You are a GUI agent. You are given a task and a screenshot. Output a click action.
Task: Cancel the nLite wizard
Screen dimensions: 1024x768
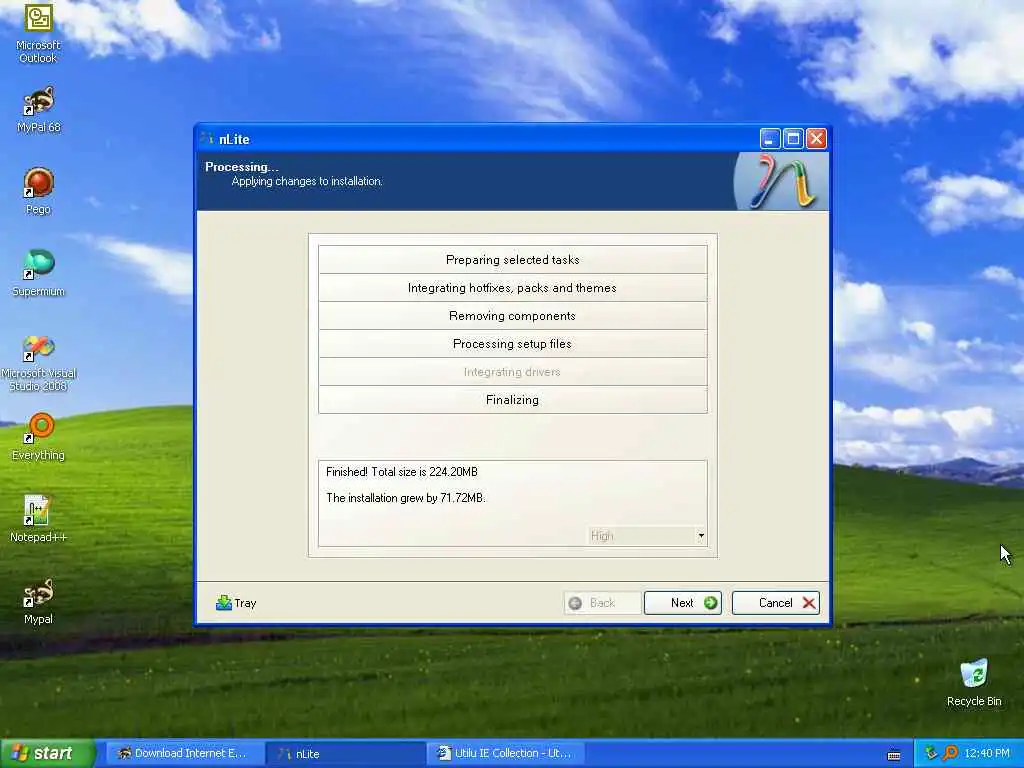776,603
